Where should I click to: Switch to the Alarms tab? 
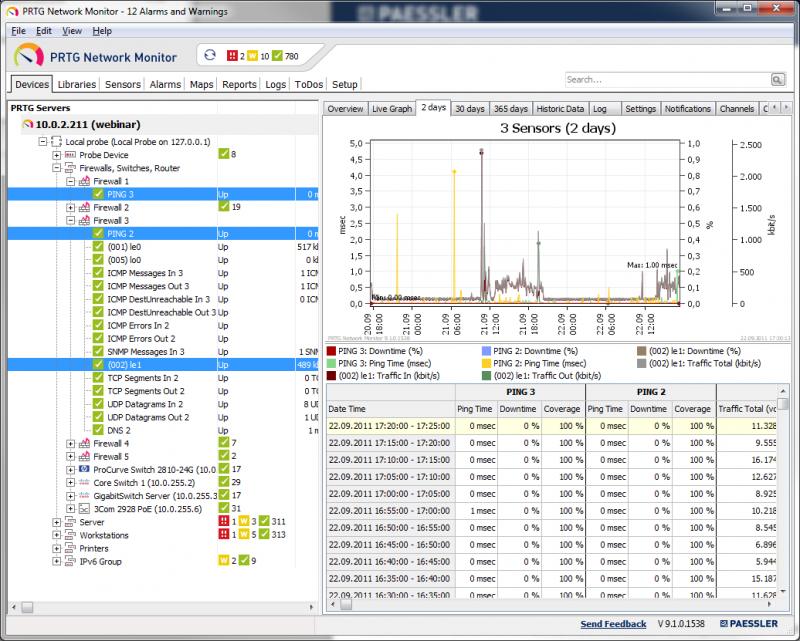165,84
